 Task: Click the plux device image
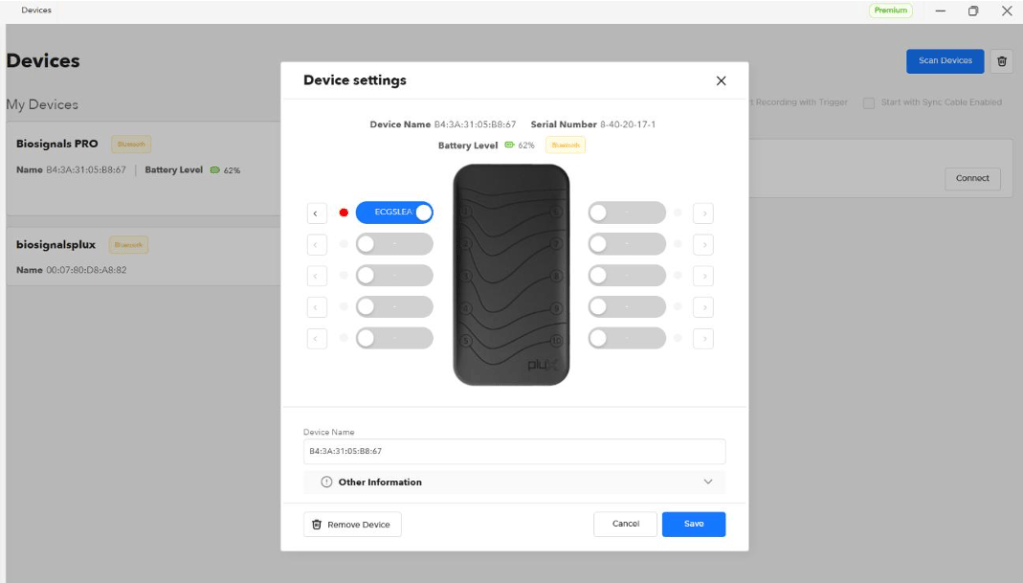coord(512,275)
